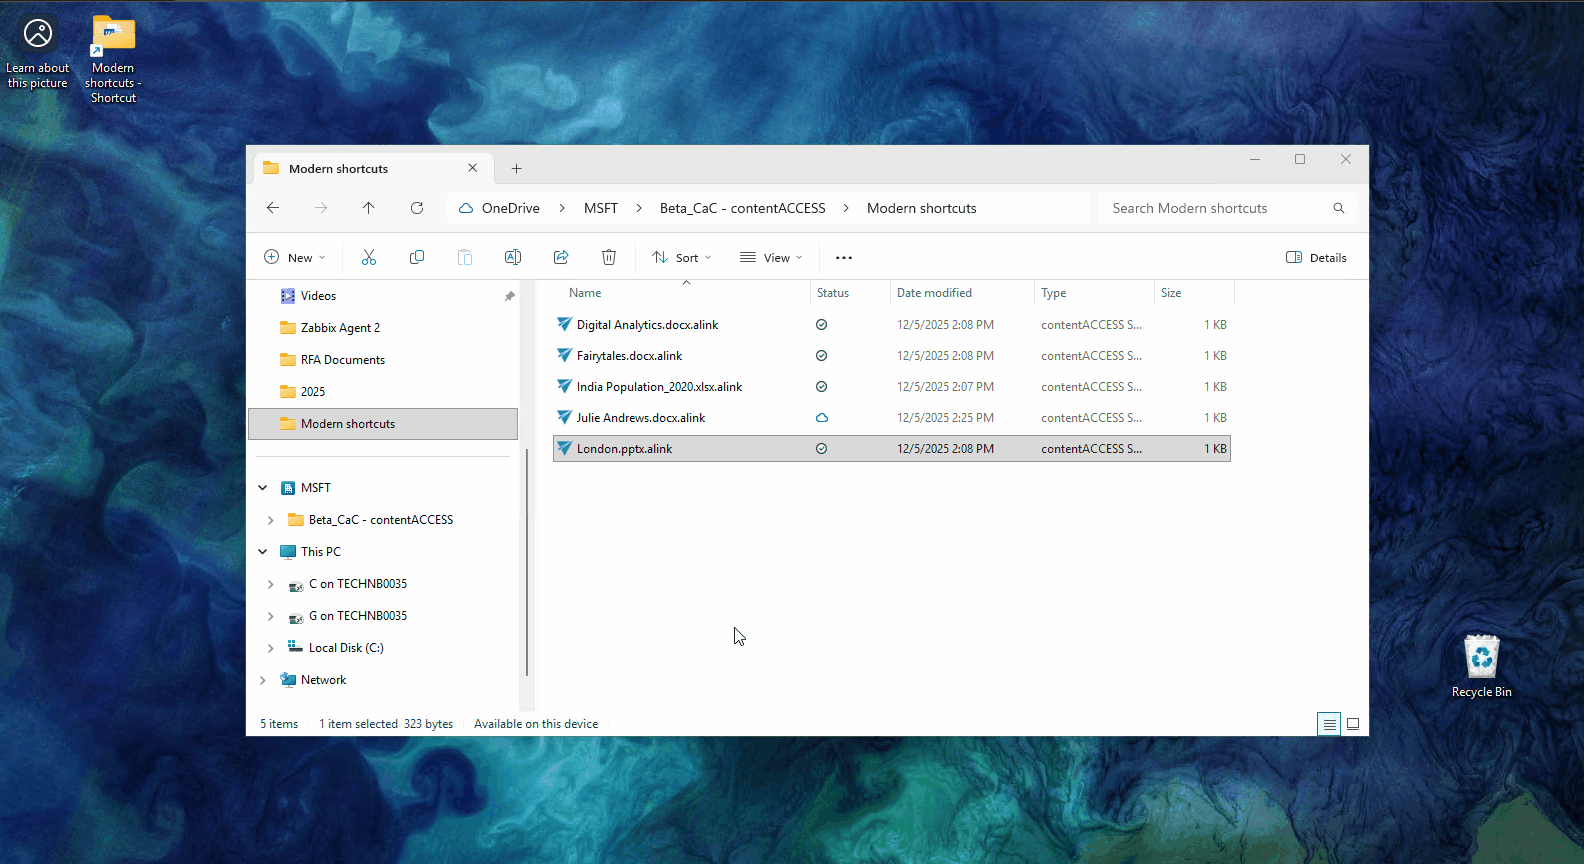Click Digital Analytics synced status icon

coord(821,324)
